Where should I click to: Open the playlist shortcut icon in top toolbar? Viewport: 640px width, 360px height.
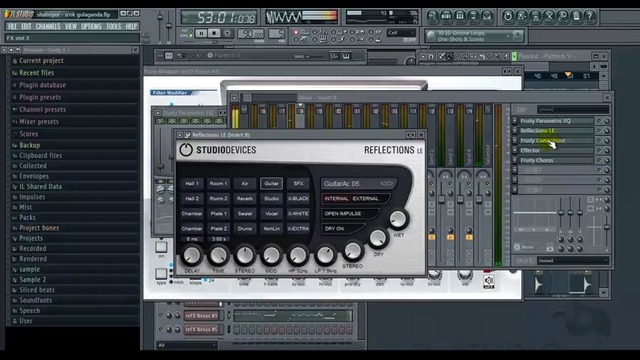(433, 16)
